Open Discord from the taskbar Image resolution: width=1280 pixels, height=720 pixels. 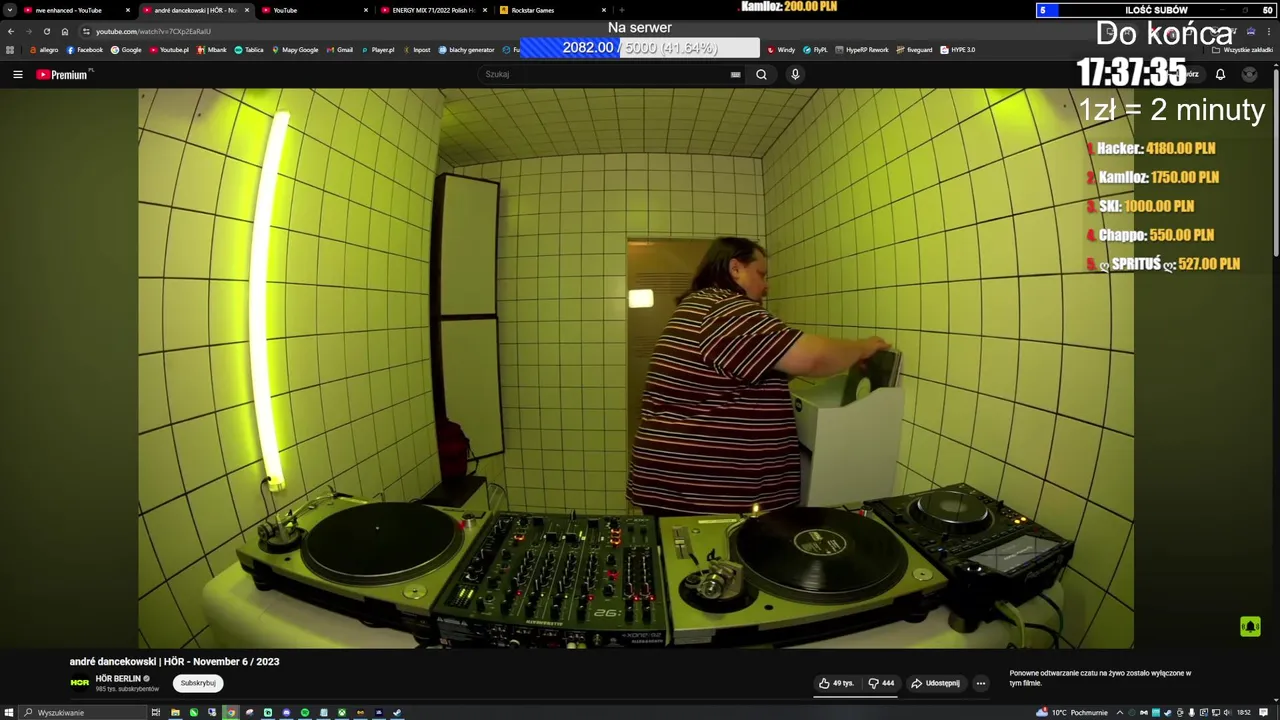286,713
